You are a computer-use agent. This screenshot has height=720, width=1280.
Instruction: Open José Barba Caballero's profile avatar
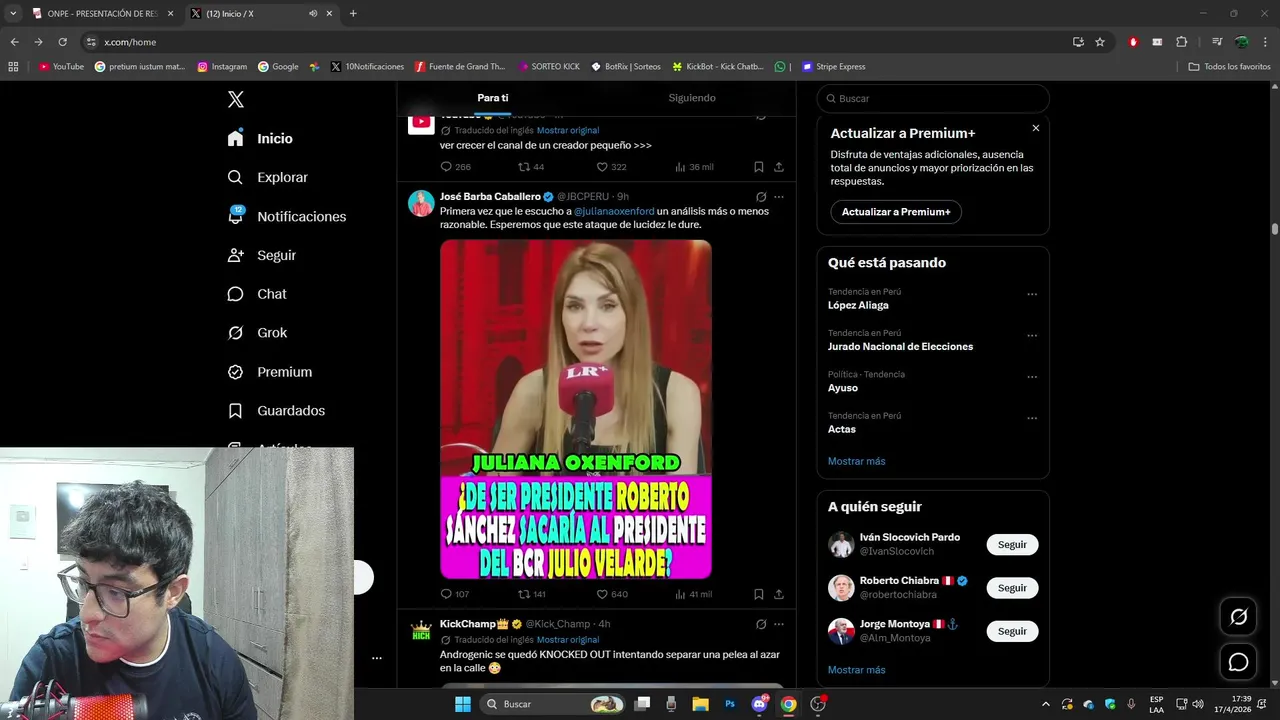[x=421, y=203]
